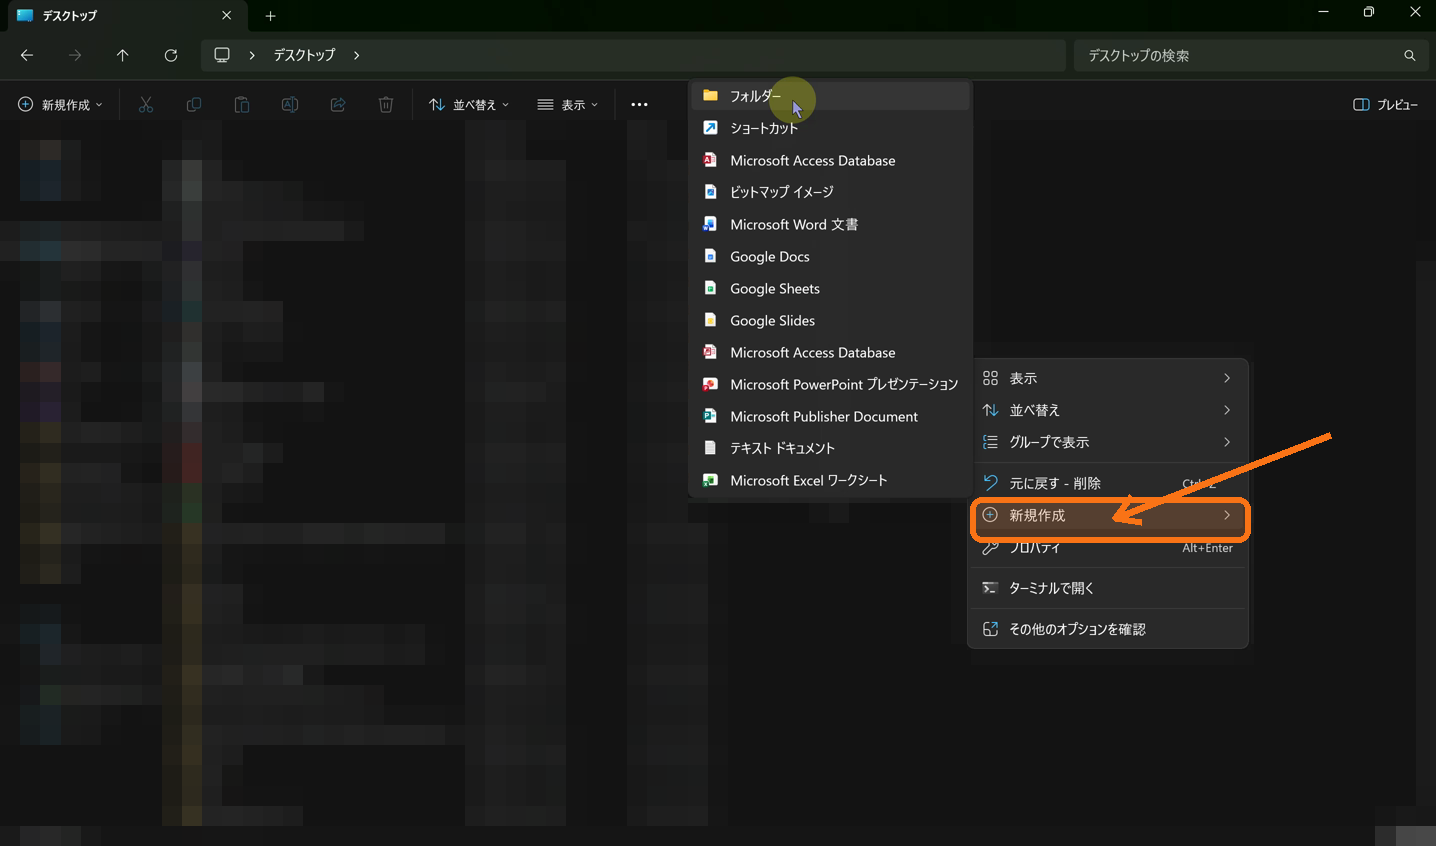Expand 表示 submenu in context menu
Screen dimensions: 1436x846
click(x=1108, y=378)
